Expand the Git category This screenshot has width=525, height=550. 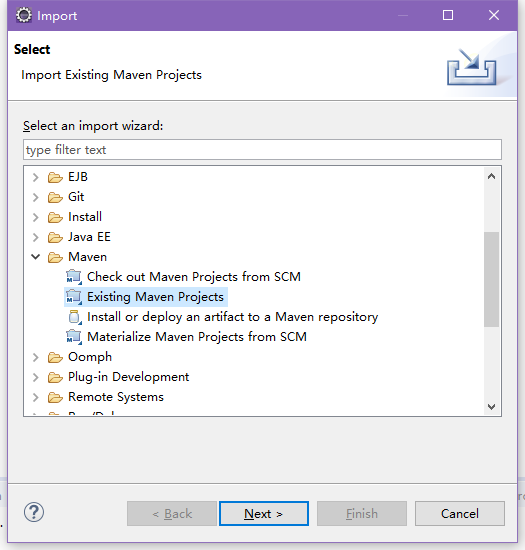(x=35, y=197)
